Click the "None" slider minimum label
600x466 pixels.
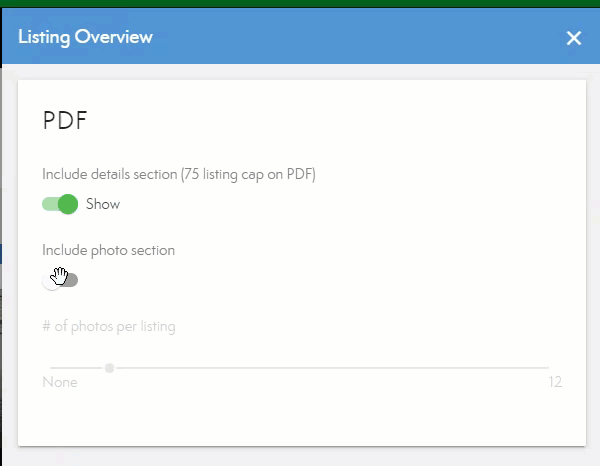tap(60, 382)
